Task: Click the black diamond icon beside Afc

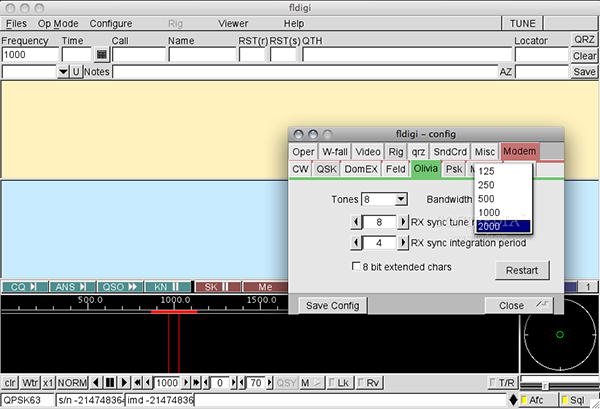Action: click(513, 400)
